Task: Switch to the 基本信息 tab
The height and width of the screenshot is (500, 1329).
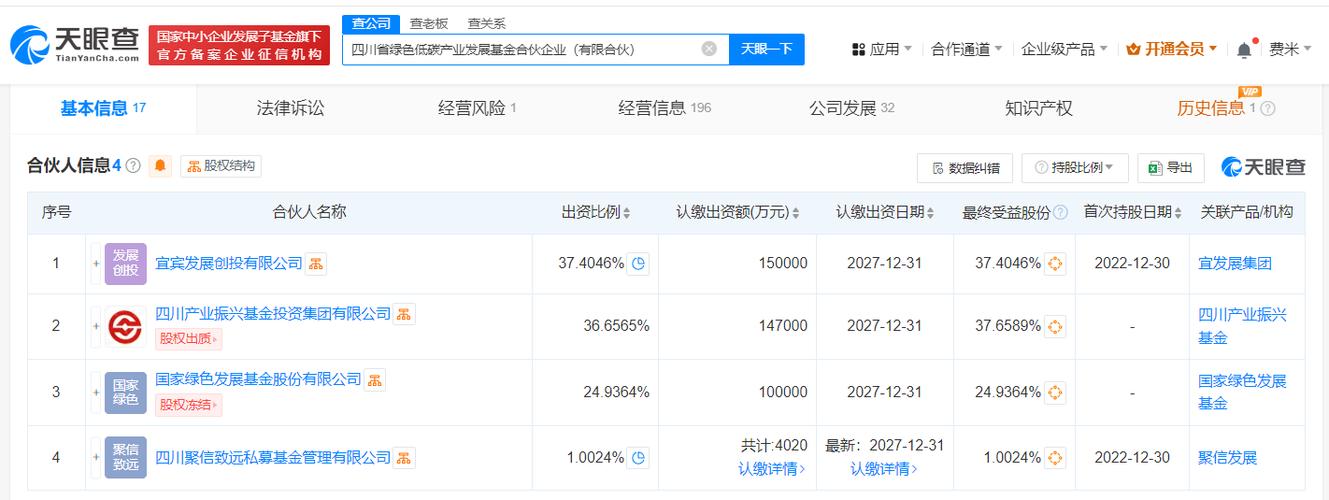Action: tap(103, 109)
